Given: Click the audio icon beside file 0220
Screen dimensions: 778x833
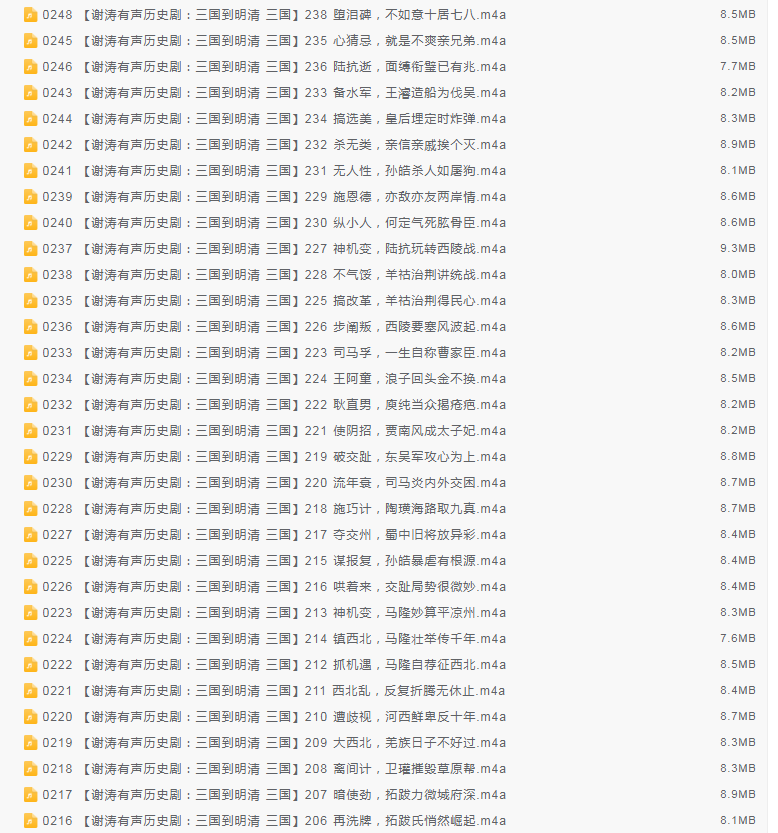Looking at the screenshot, I should click(30, 717).
